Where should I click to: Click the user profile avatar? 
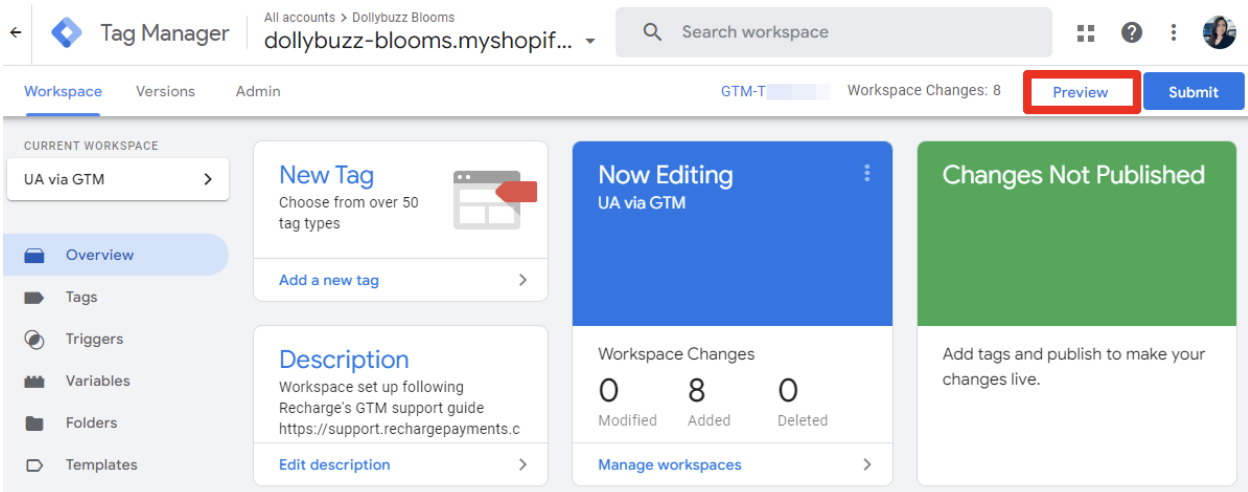(1218, 33)
